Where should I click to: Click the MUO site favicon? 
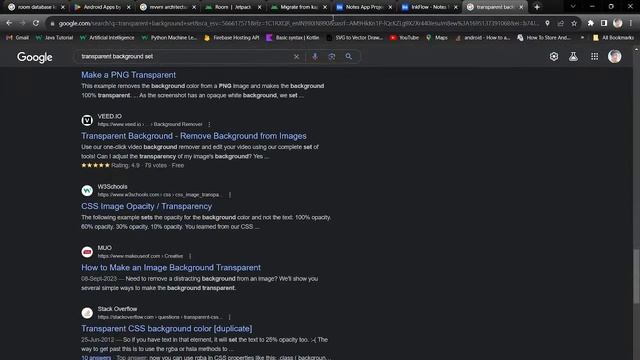point(87,252)
